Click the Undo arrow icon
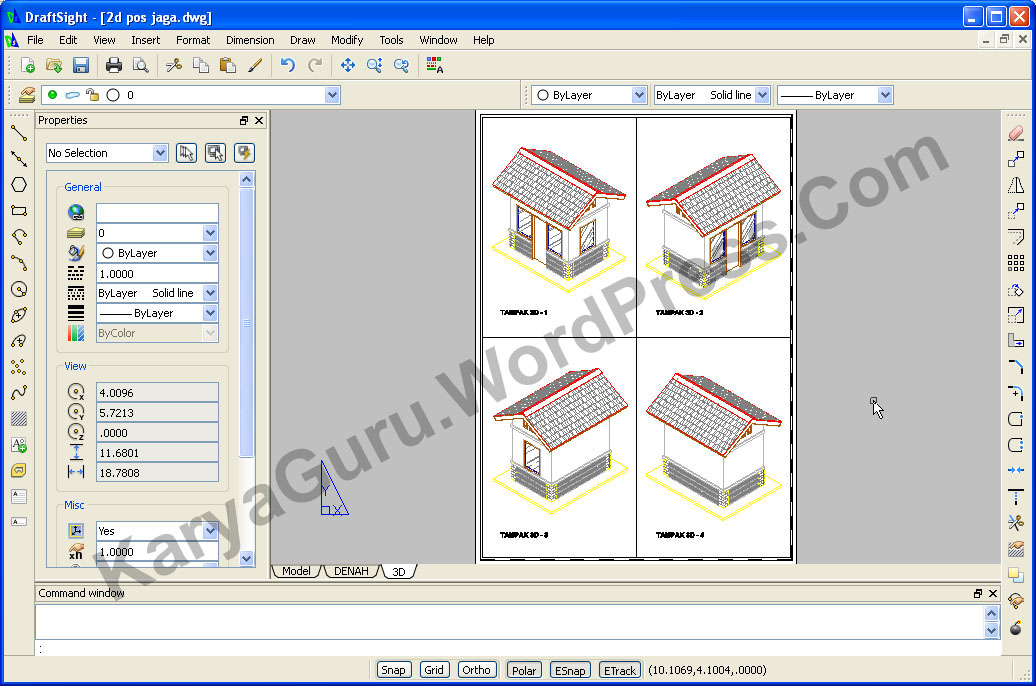The width and height of the screenshot is (1036, 686). 288,65
